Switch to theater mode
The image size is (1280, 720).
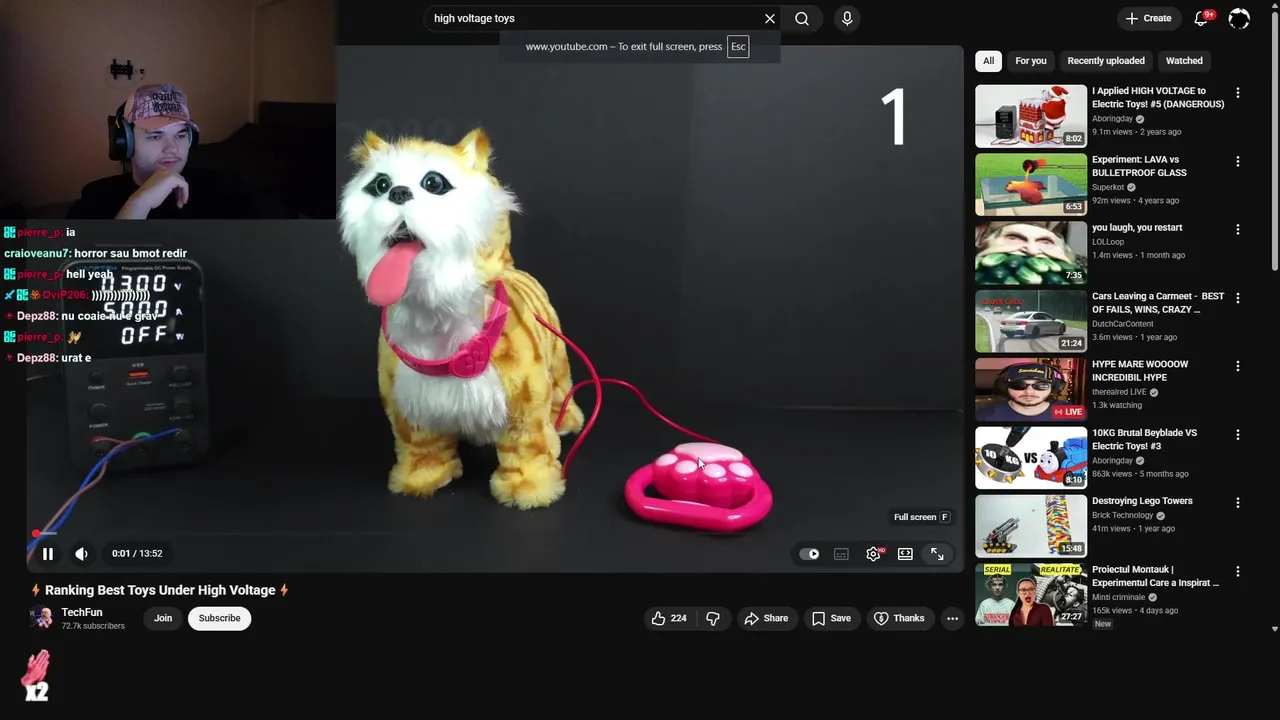905,554
